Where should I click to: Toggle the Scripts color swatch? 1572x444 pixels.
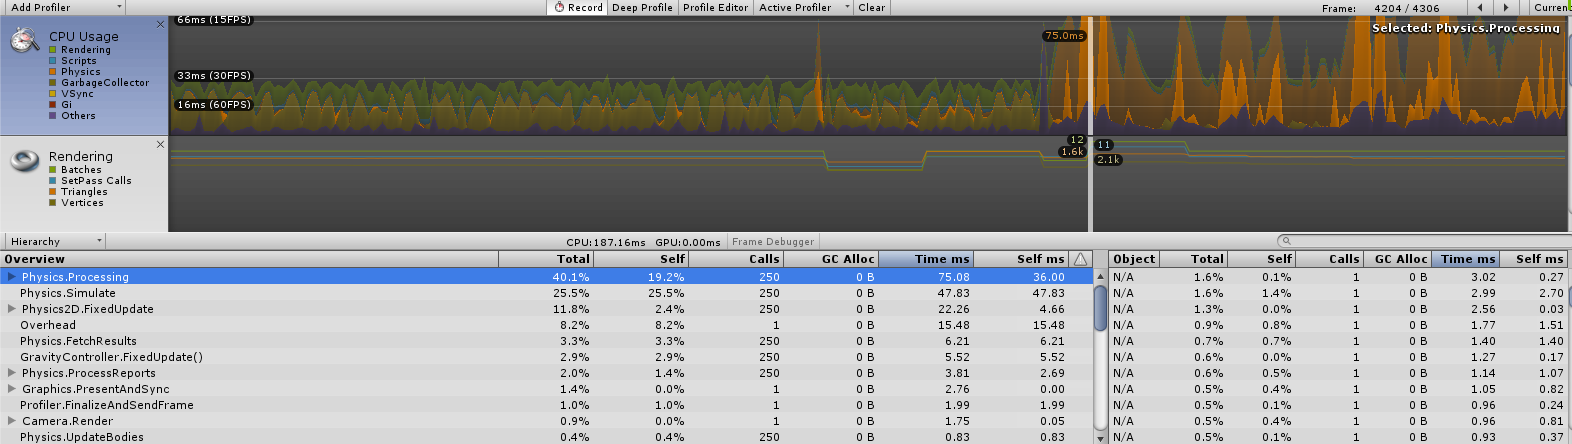53,61
